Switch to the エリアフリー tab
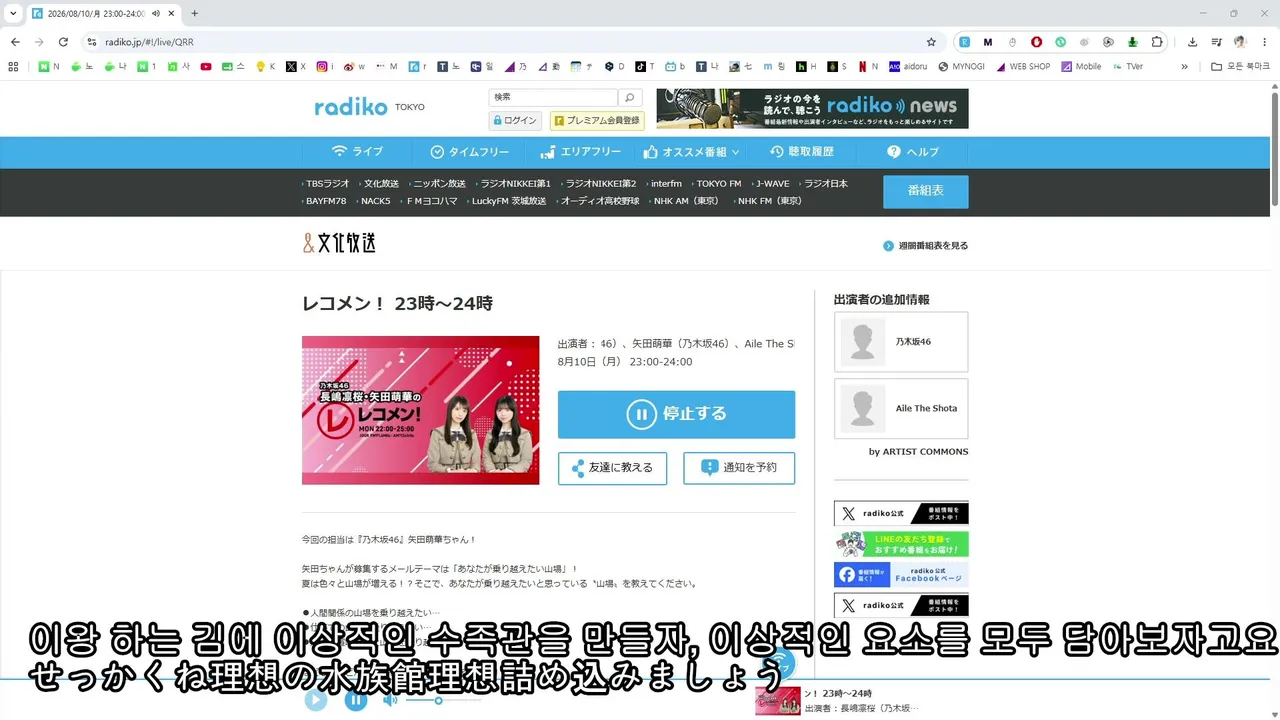The width and height of the screenshot is (1280, 720). coord(580,152)
